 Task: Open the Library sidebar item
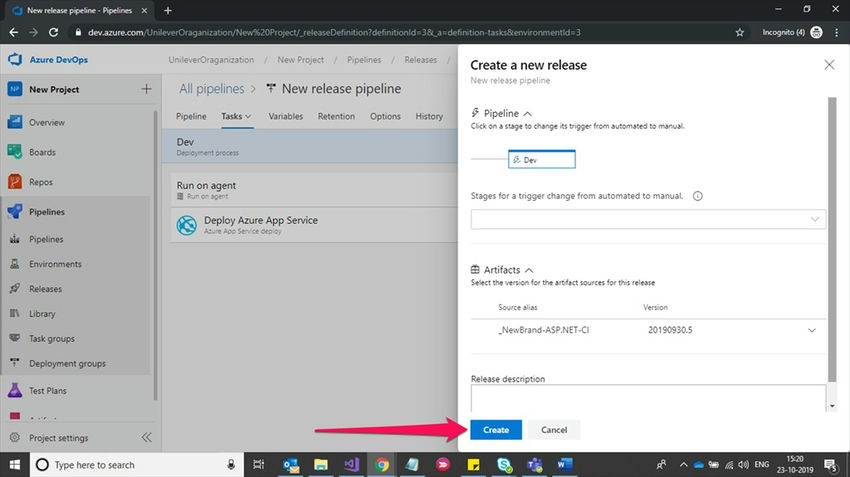(x=42, y=314)
